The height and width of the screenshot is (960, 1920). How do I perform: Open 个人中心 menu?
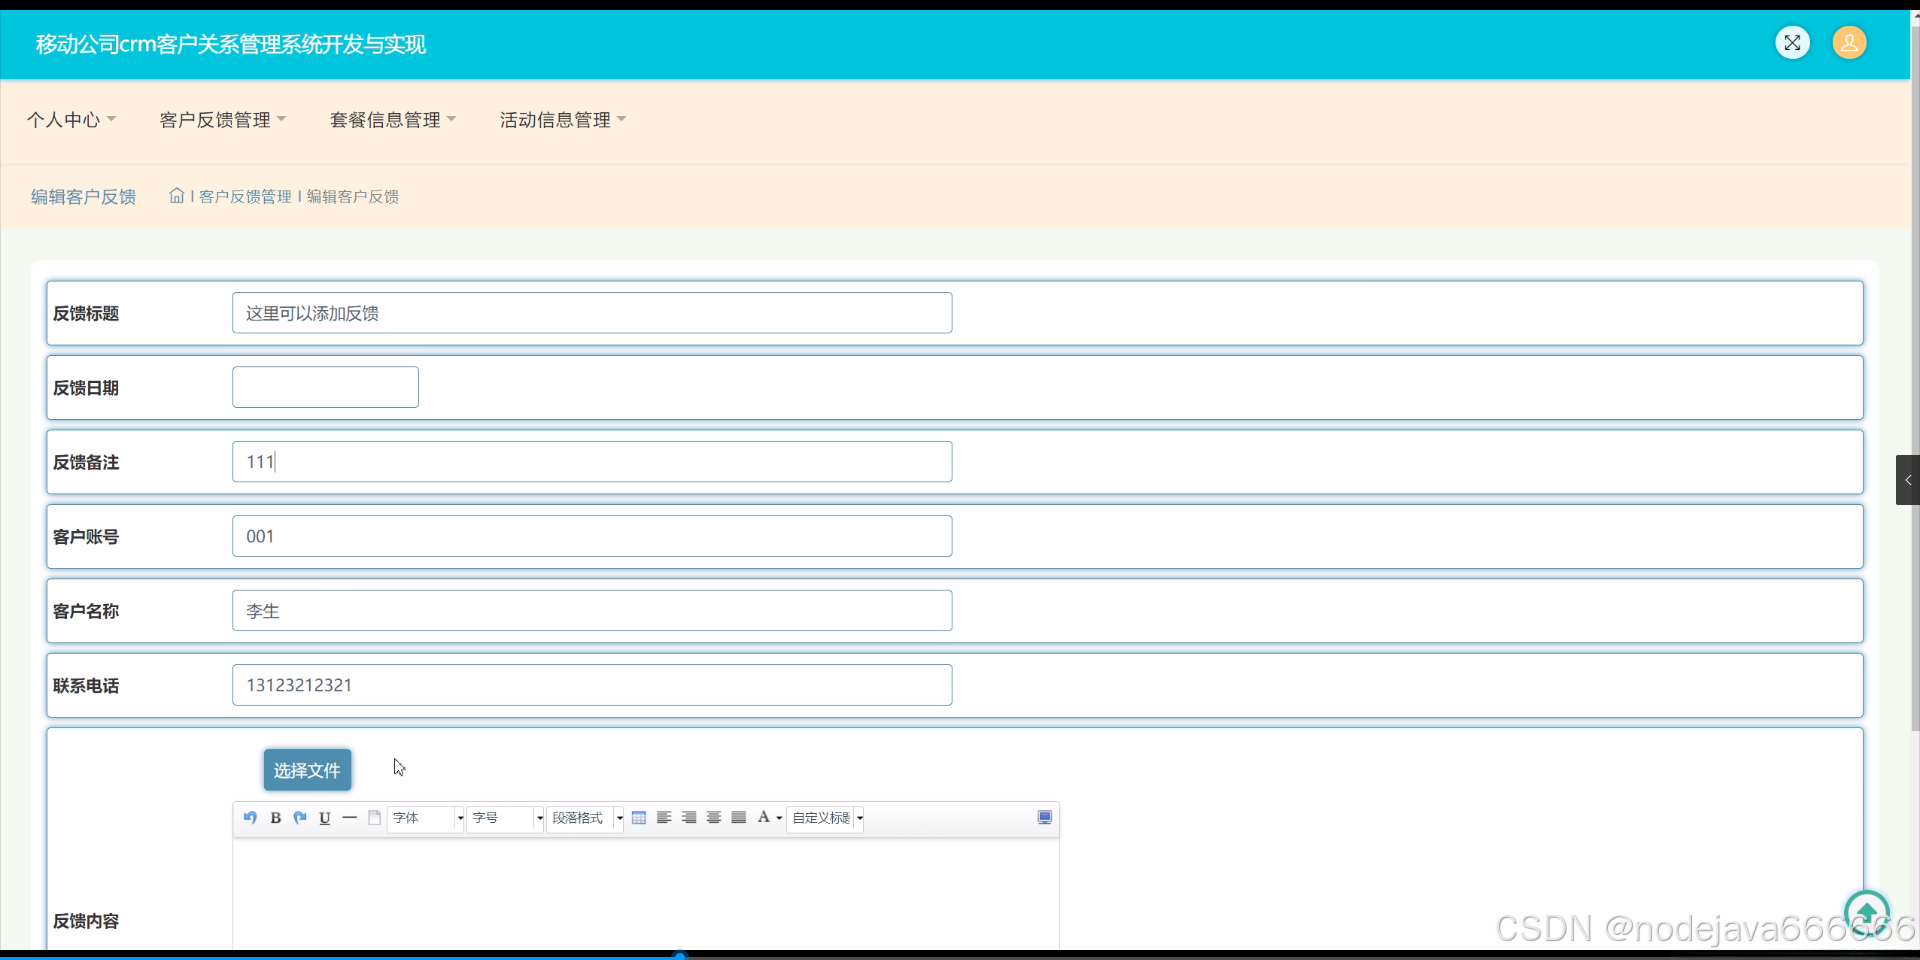click(x=72, y=120)
